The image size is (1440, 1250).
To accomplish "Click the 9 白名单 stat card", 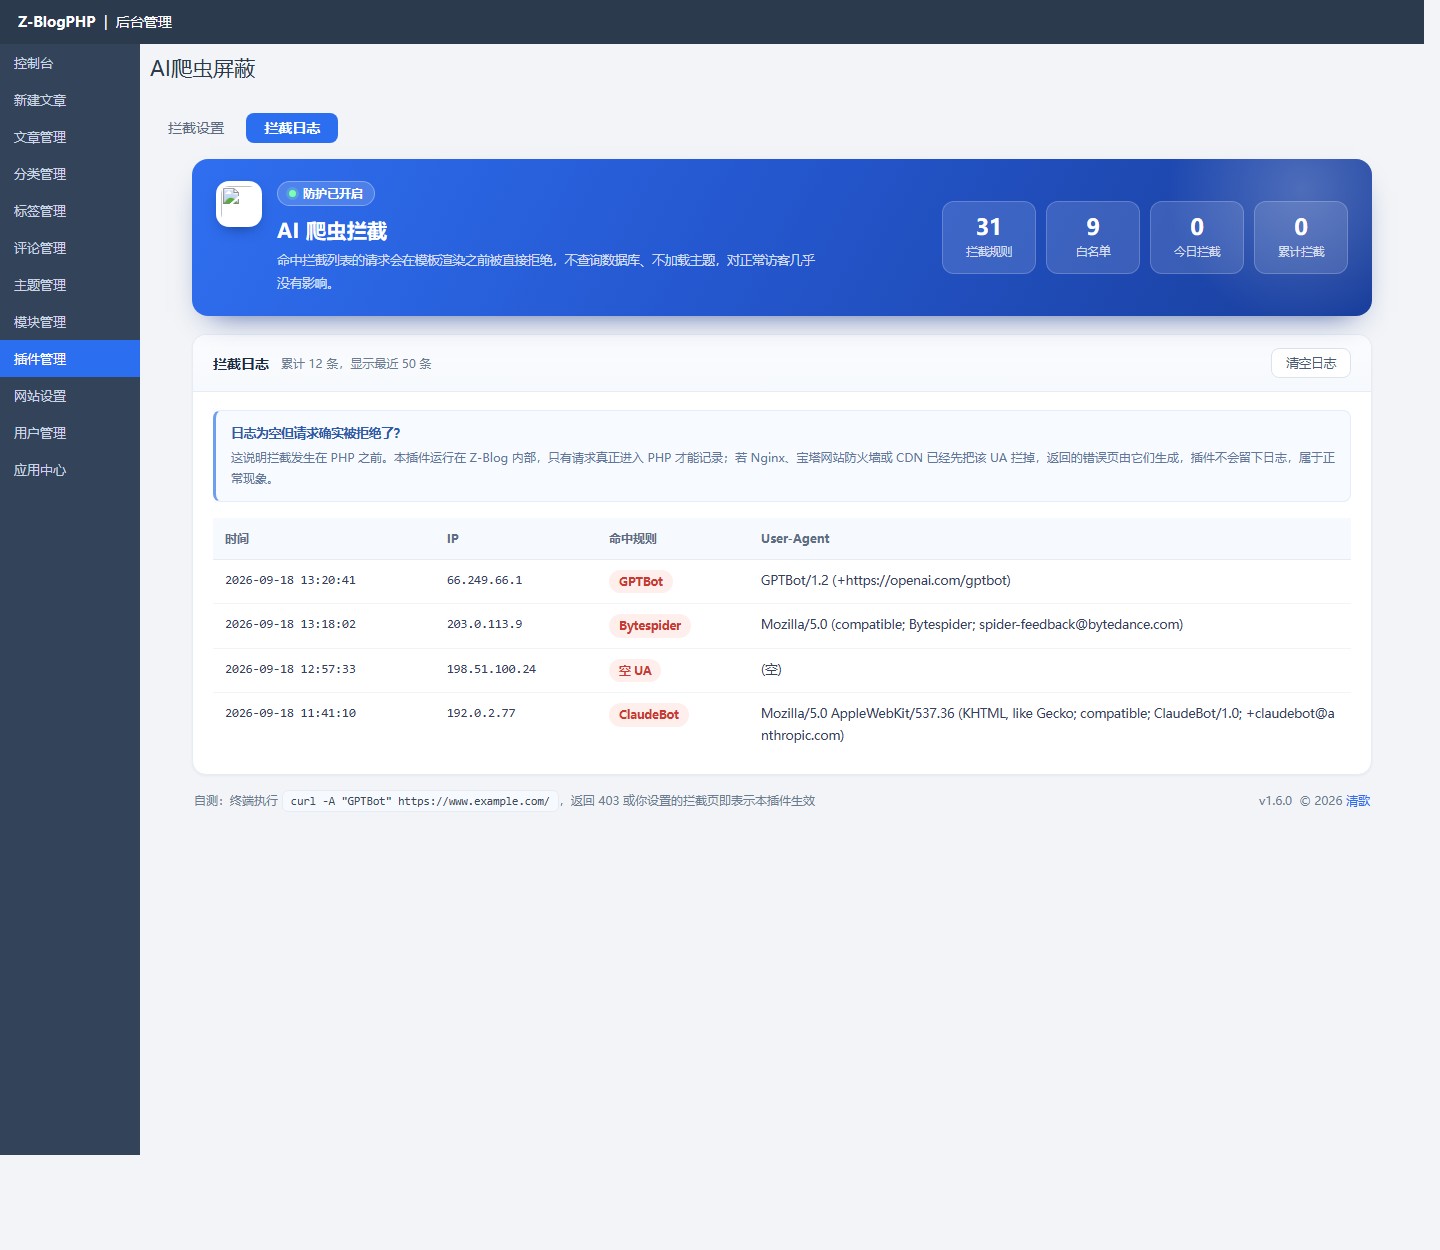I will (x=1093, y=237).
